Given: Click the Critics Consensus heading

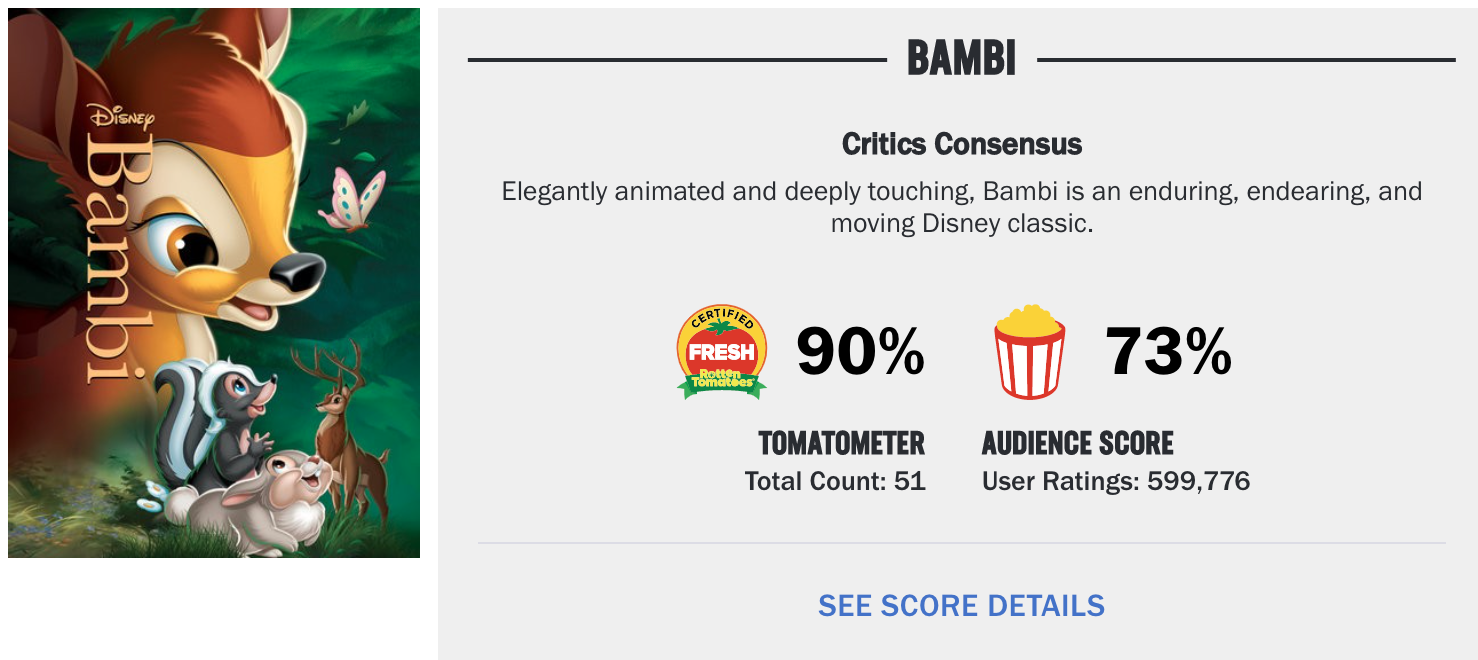Looking at the screenshot, I should 962,144.
